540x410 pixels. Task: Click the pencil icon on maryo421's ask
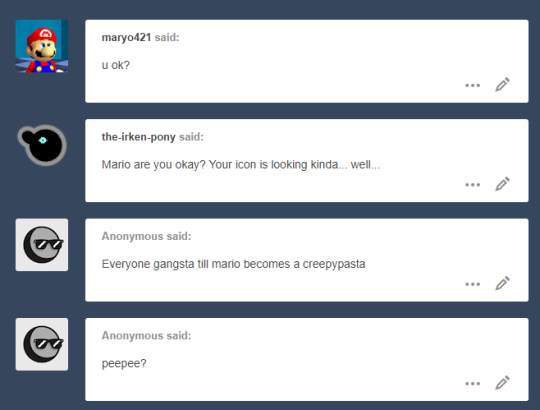click(502, 85)
